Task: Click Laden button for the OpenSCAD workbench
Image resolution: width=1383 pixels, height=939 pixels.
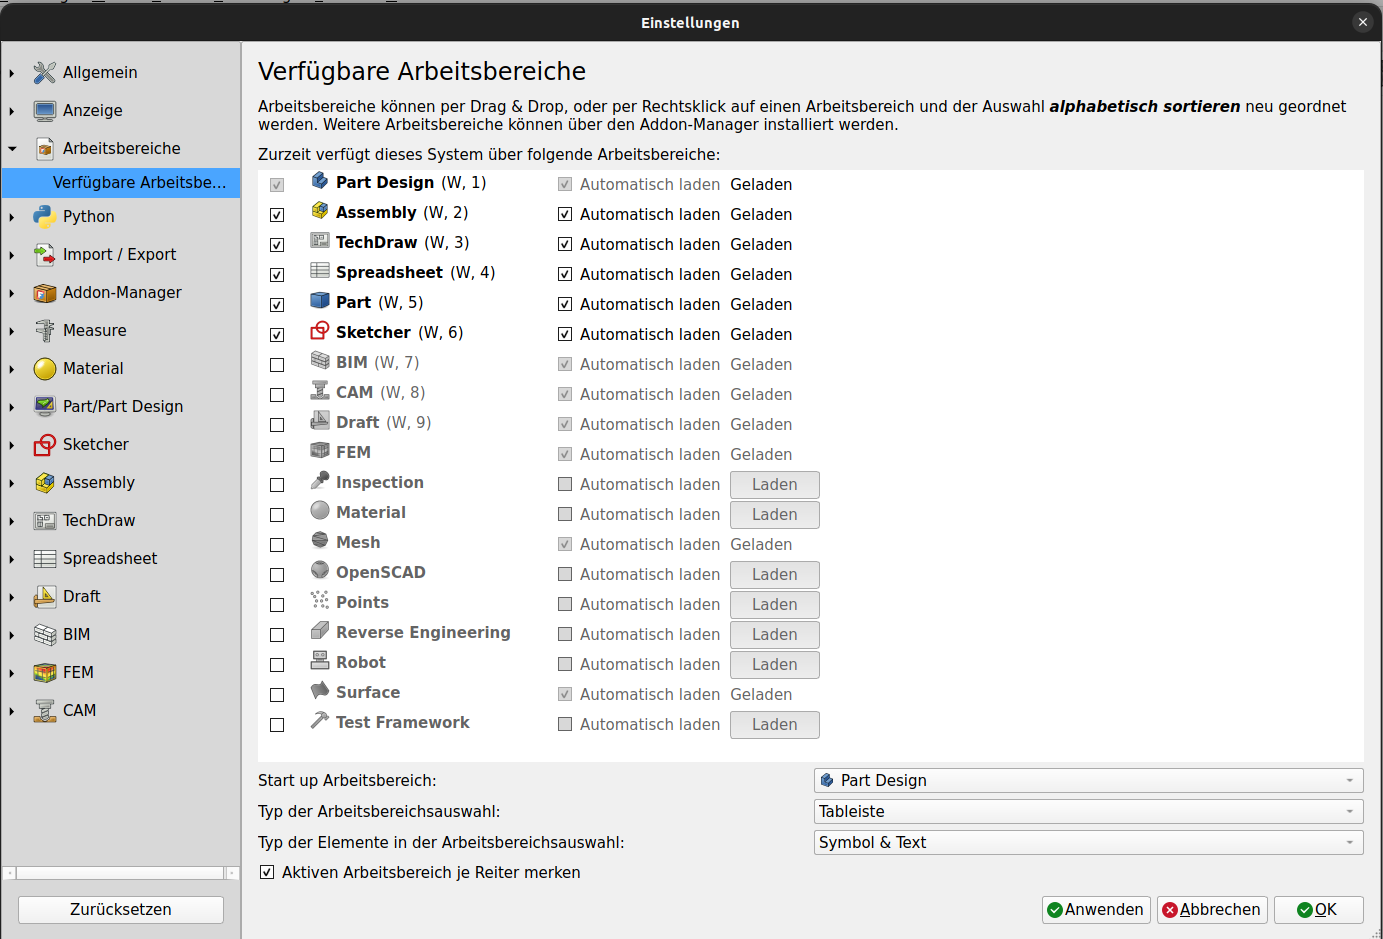Action: point(774,574)
